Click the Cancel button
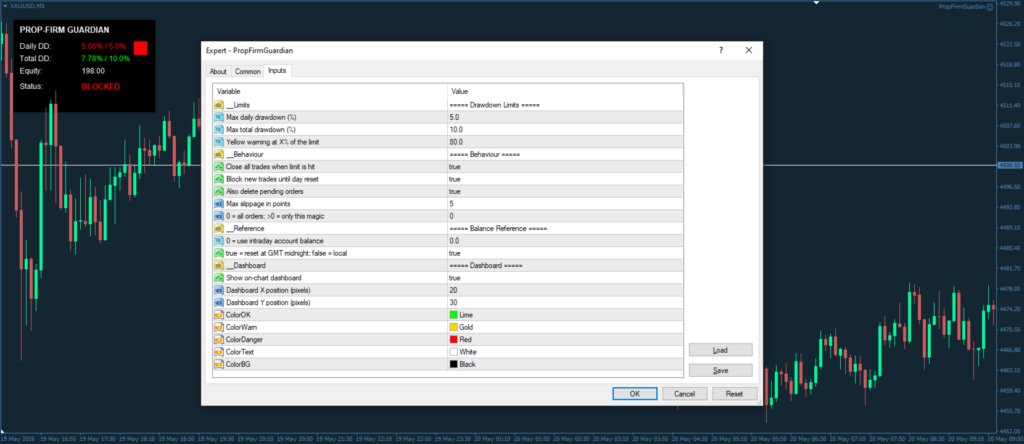The height and width of the screenshot is (444, 1024). pyautogui.click(x=684, y=394)
